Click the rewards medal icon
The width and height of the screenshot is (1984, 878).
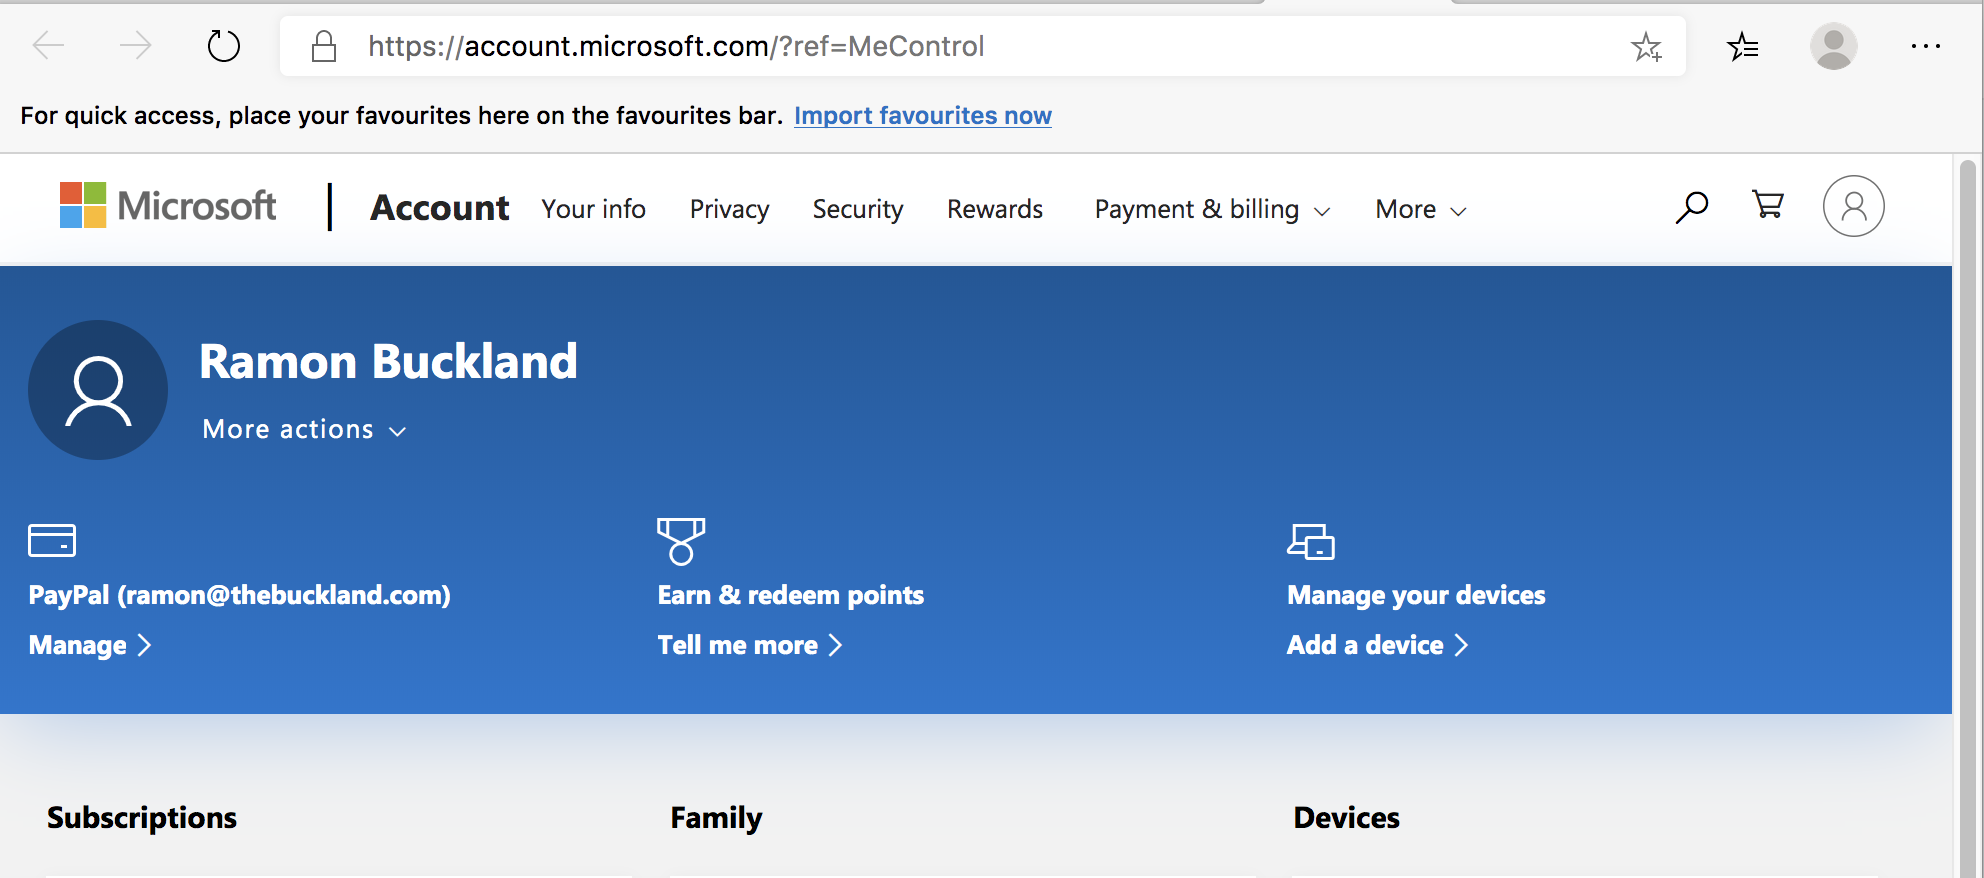tap(681, 541)
